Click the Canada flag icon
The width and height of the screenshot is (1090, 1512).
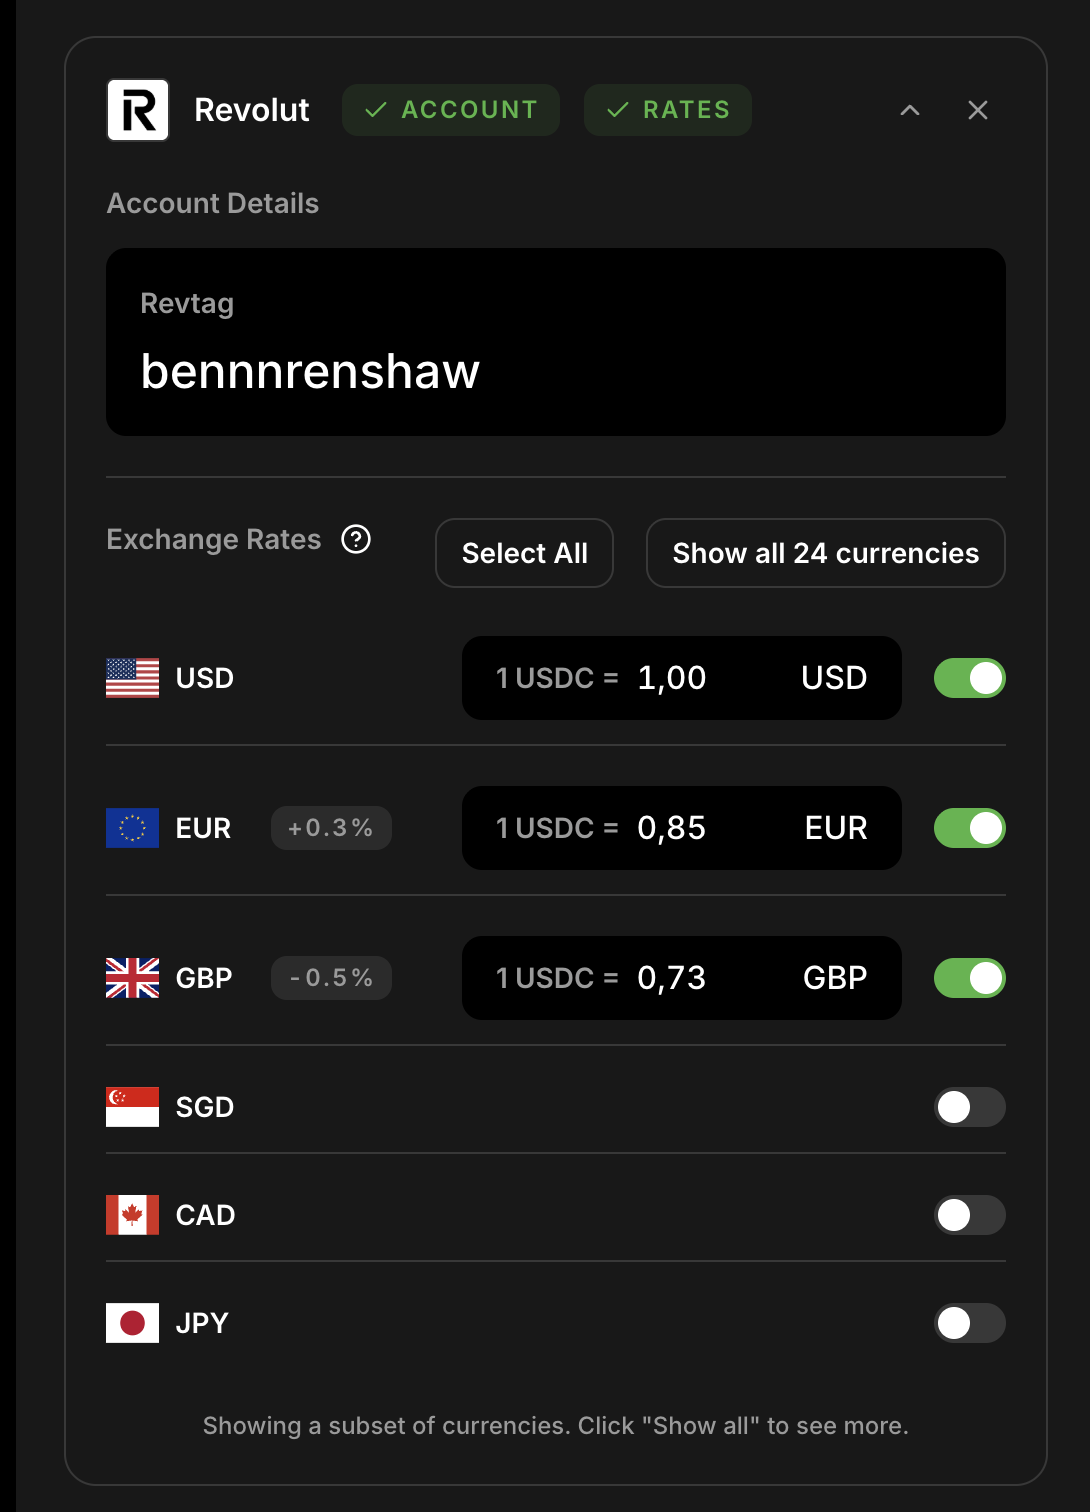click(x=132, y=1215)
